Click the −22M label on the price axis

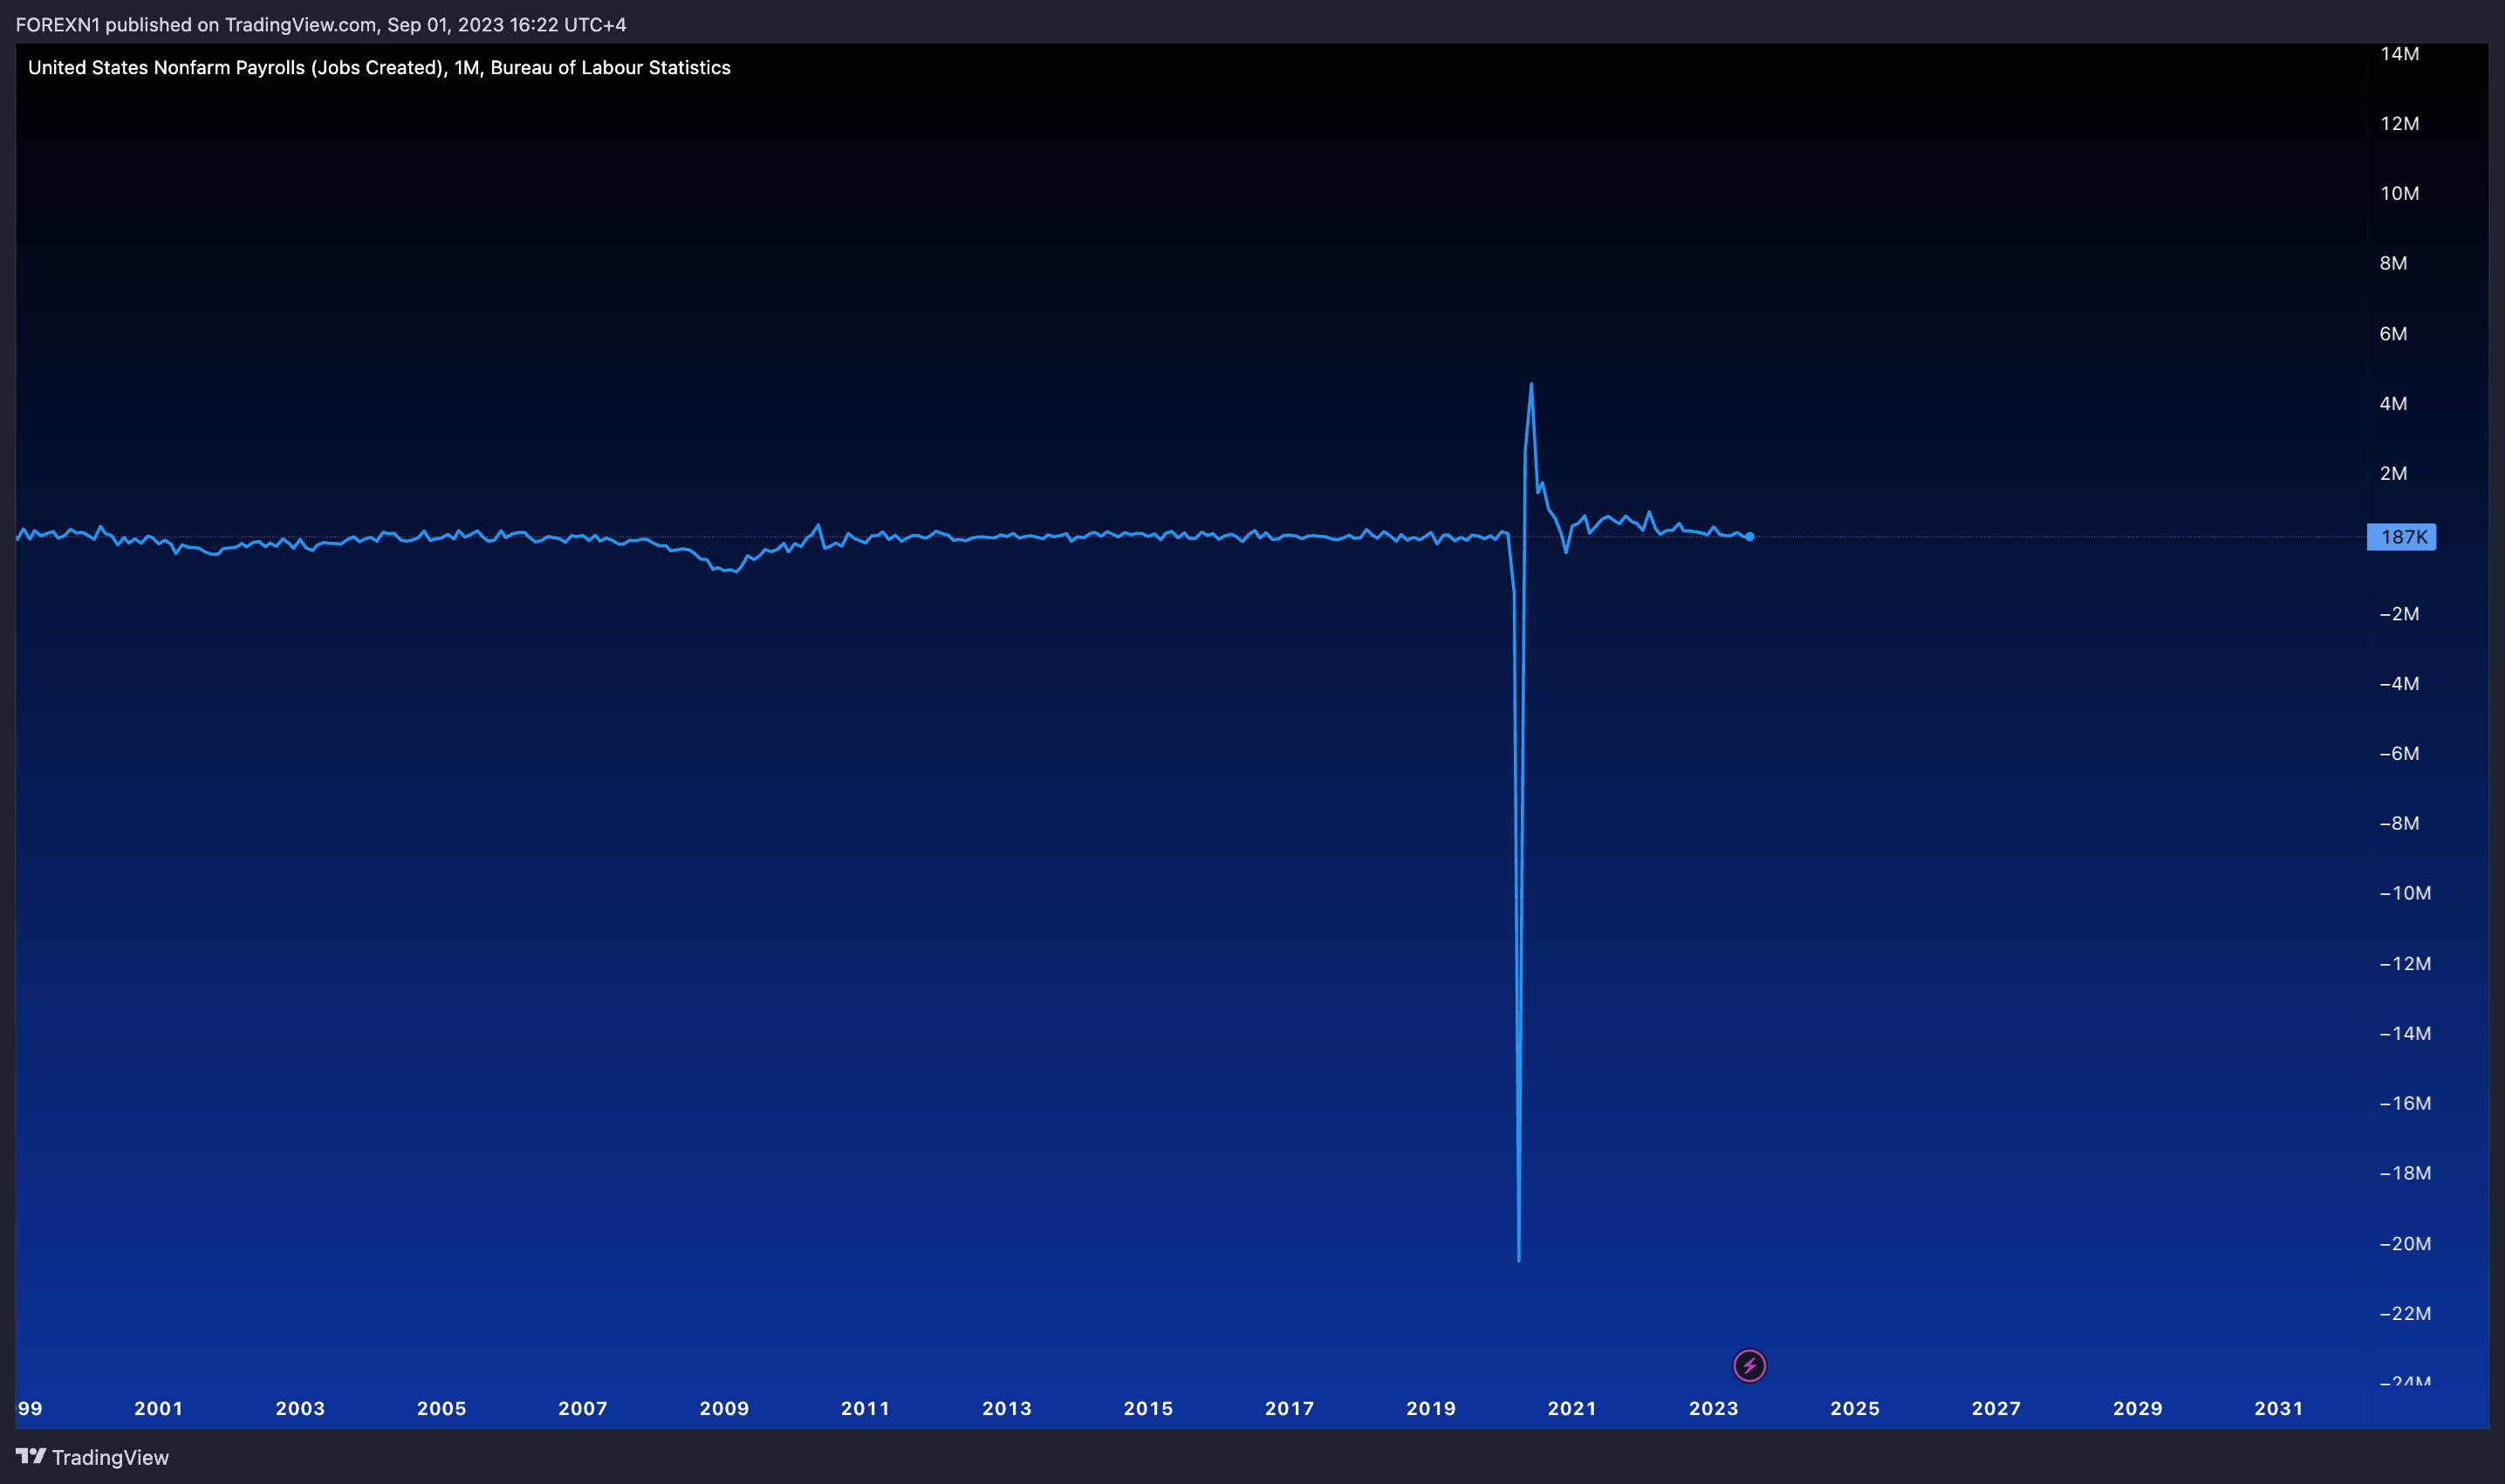point(2405,1313)
